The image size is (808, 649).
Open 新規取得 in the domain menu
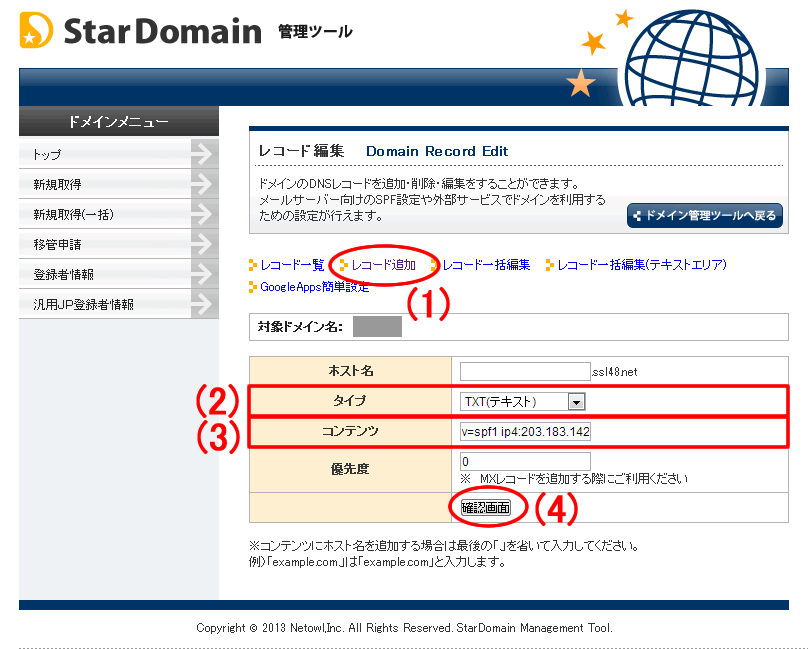pos(119,184)
